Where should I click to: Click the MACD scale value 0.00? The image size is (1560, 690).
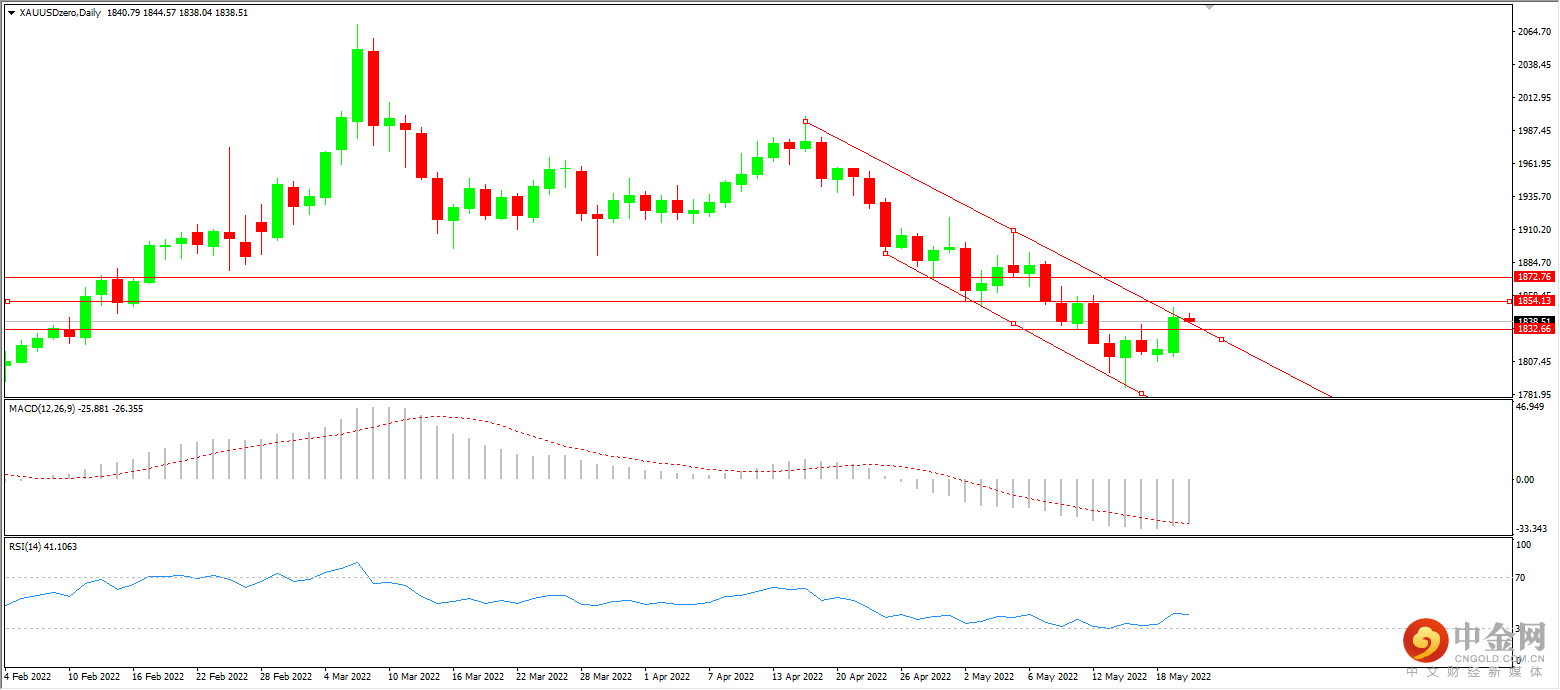[x=1526, y=480]
